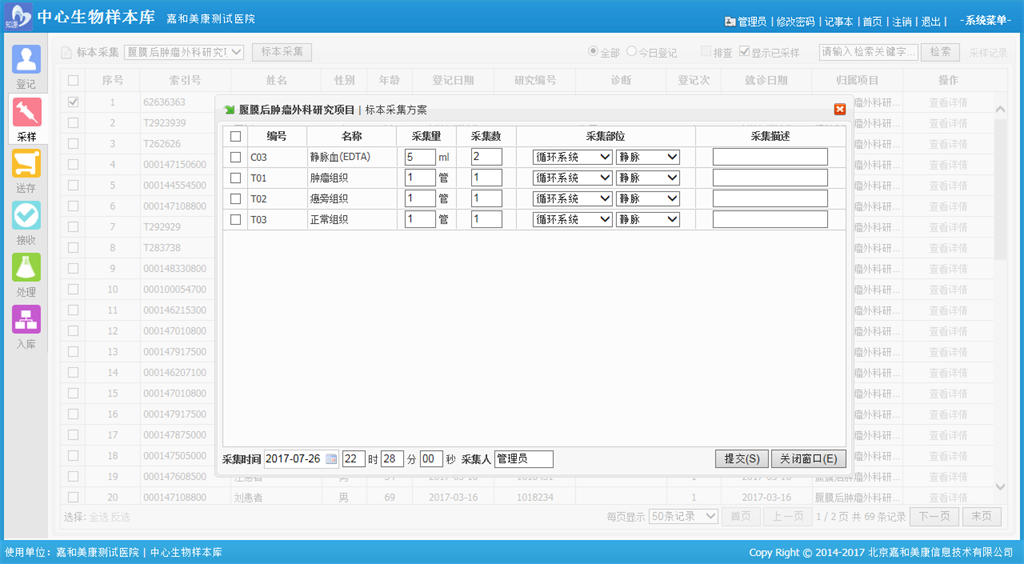
Task: Click the 提交(S) submit button
Action: 741,459
